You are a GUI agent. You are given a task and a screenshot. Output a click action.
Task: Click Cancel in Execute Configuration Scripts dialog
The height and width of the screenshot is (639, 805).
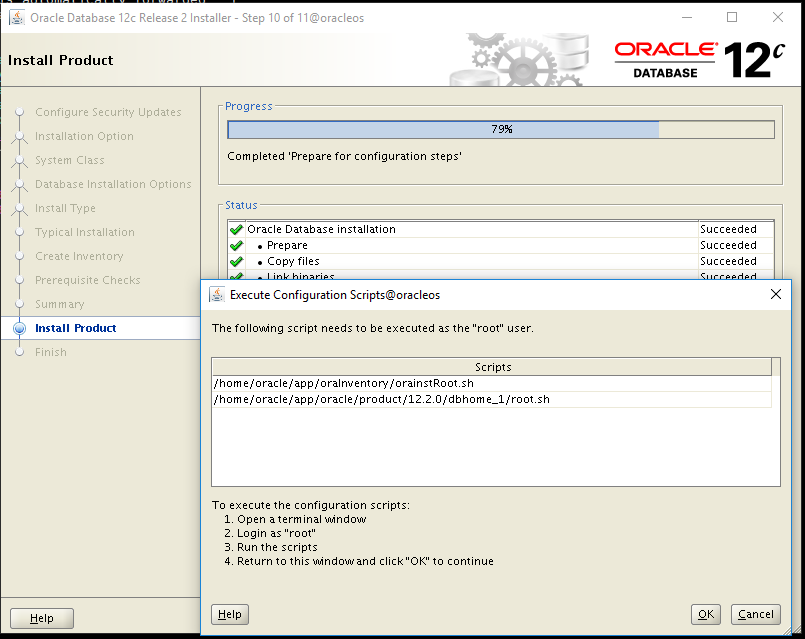click(x=755, y=614)
